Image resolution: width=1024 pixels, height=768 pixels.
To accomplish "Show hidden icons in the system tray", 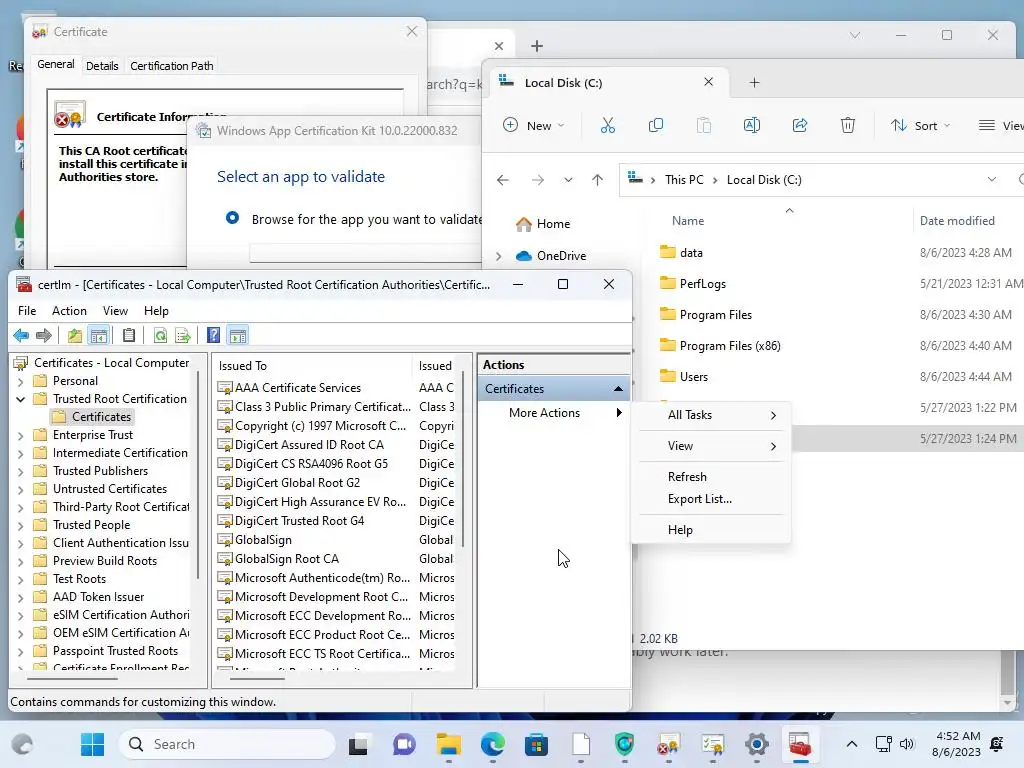I will (852, 744).
